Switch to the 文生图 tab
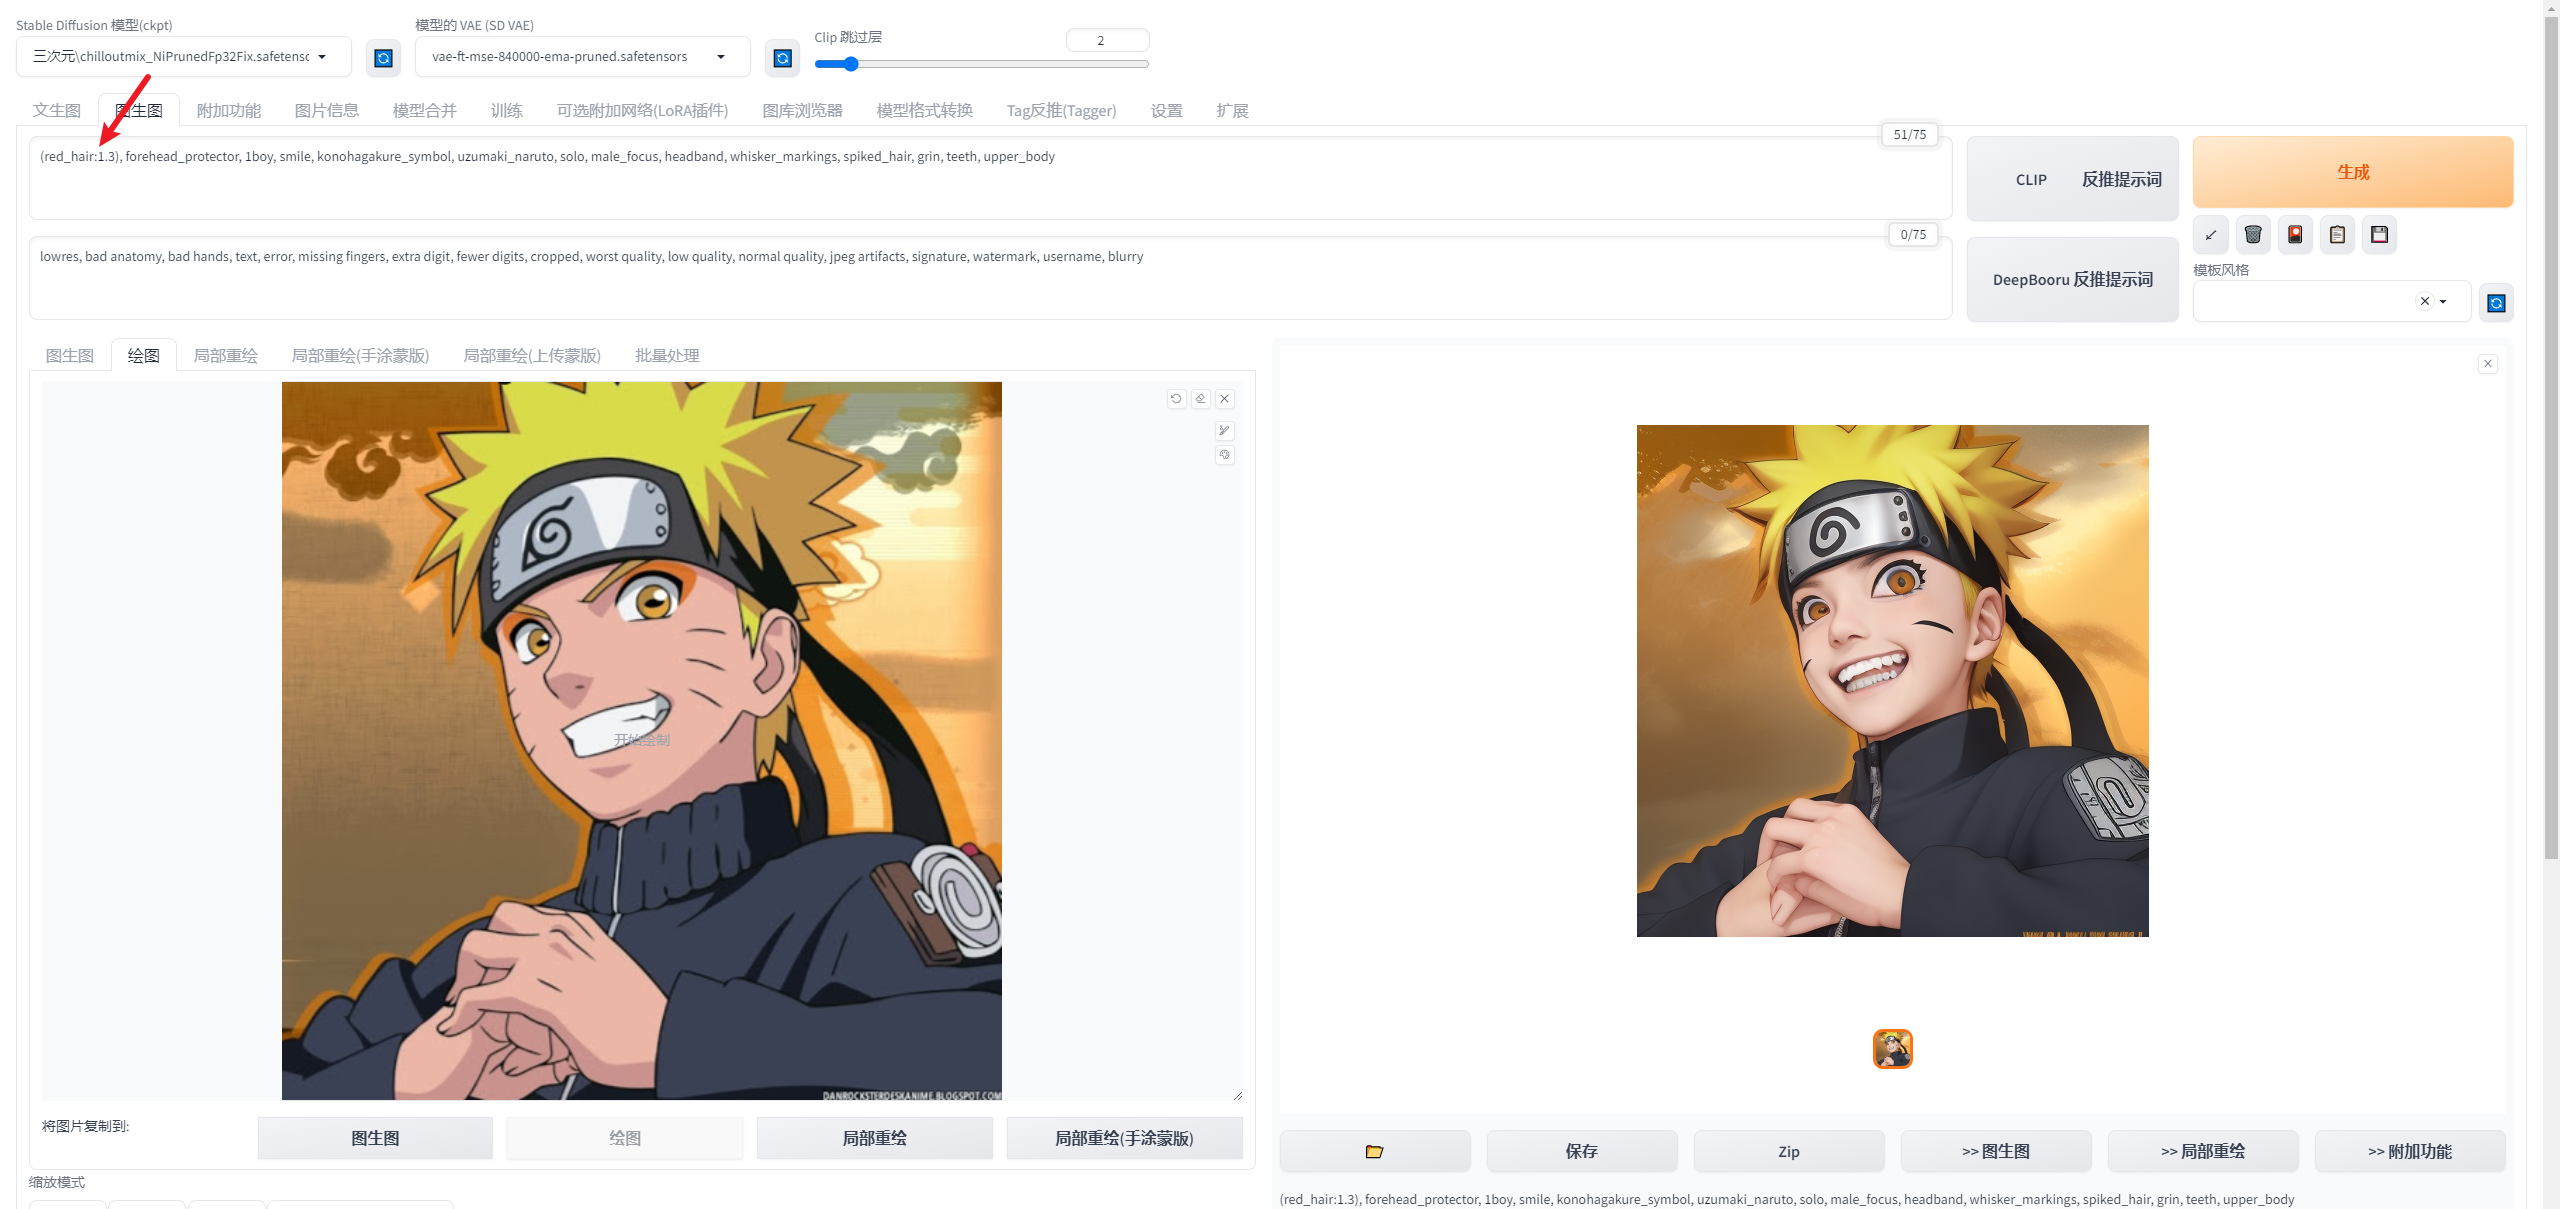 point(57,110)
